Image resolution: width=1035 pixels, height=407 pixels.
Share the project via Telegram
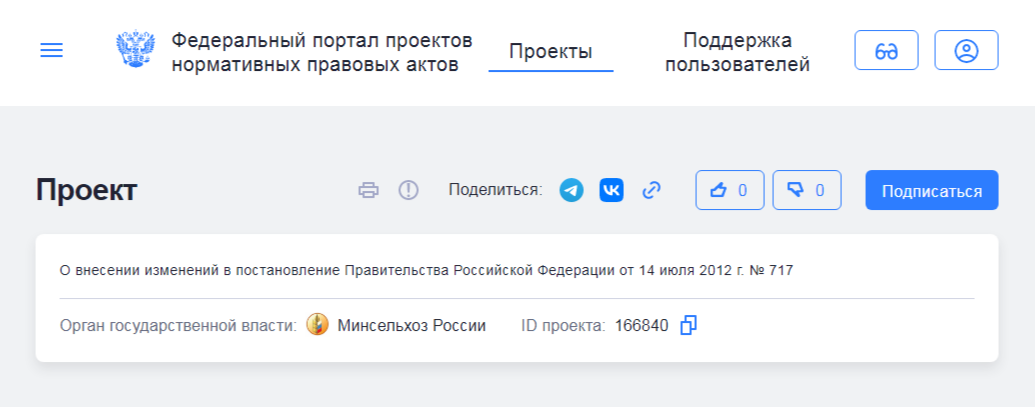coord(571,190)
